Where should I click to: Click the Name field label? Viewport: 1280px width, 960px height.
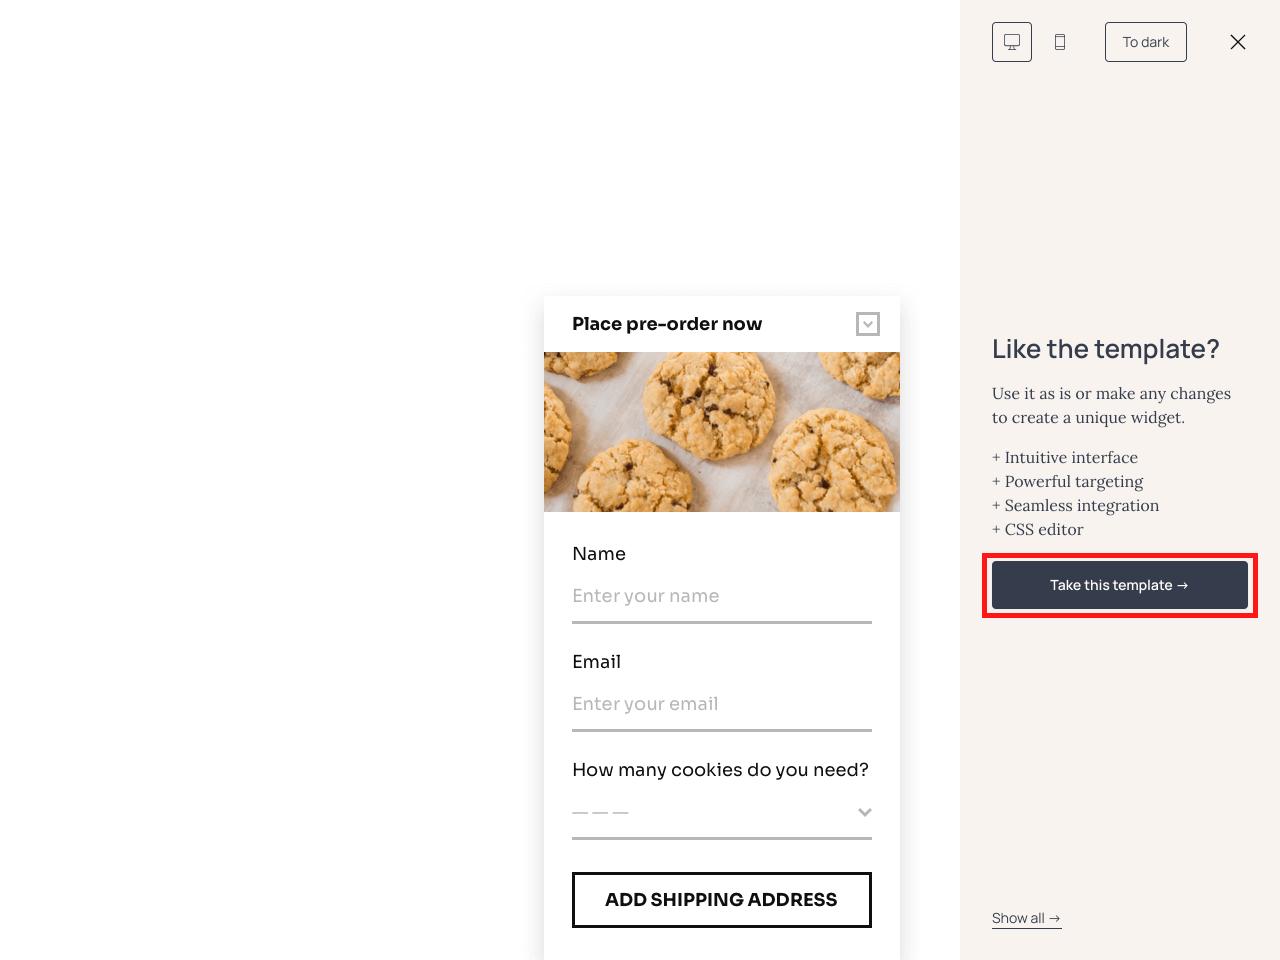599,554
